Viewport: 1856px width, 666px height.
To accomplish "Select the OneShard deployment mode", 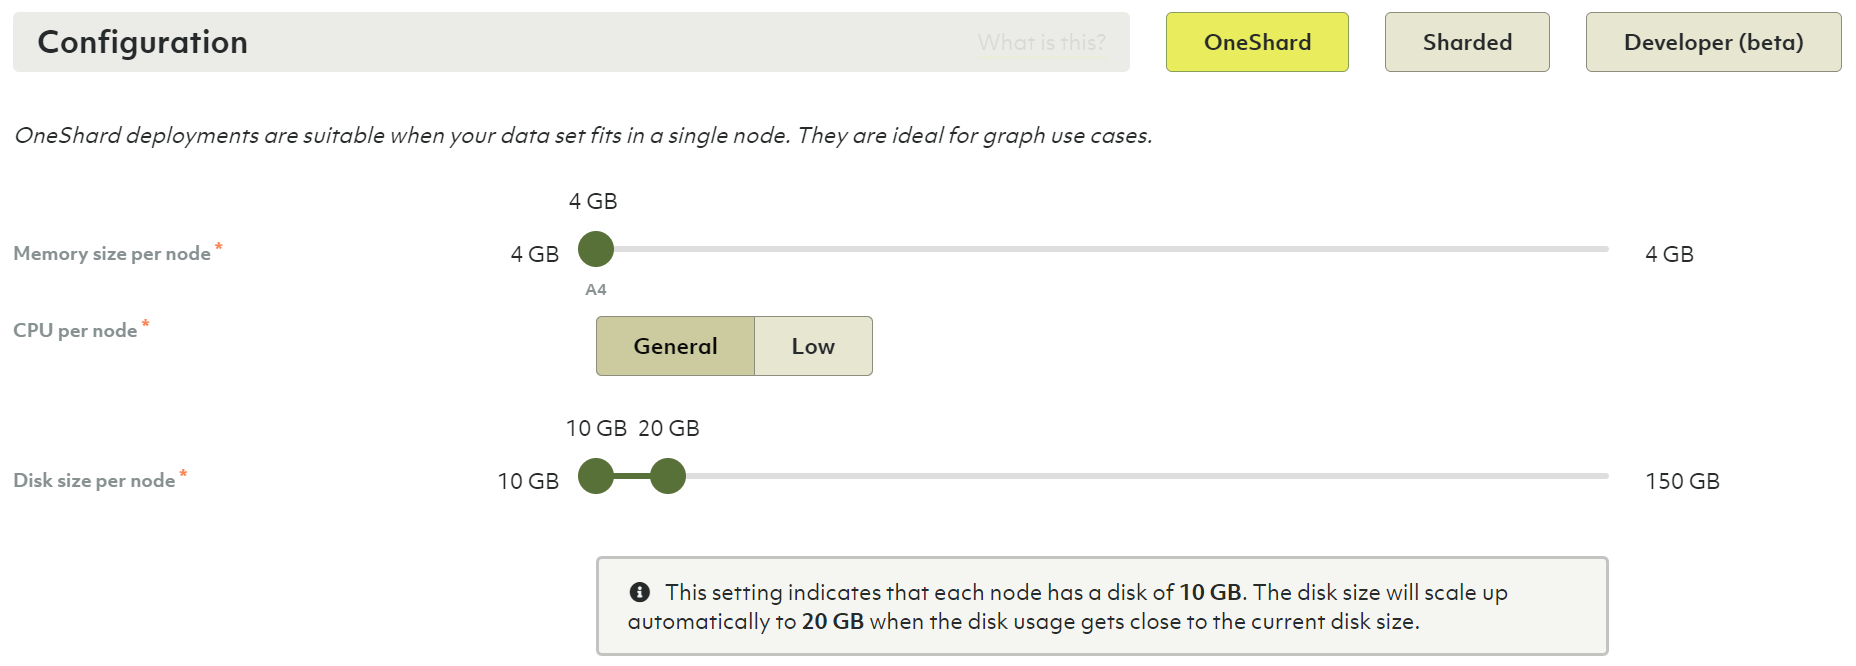I will click(x=1257, y=42).
